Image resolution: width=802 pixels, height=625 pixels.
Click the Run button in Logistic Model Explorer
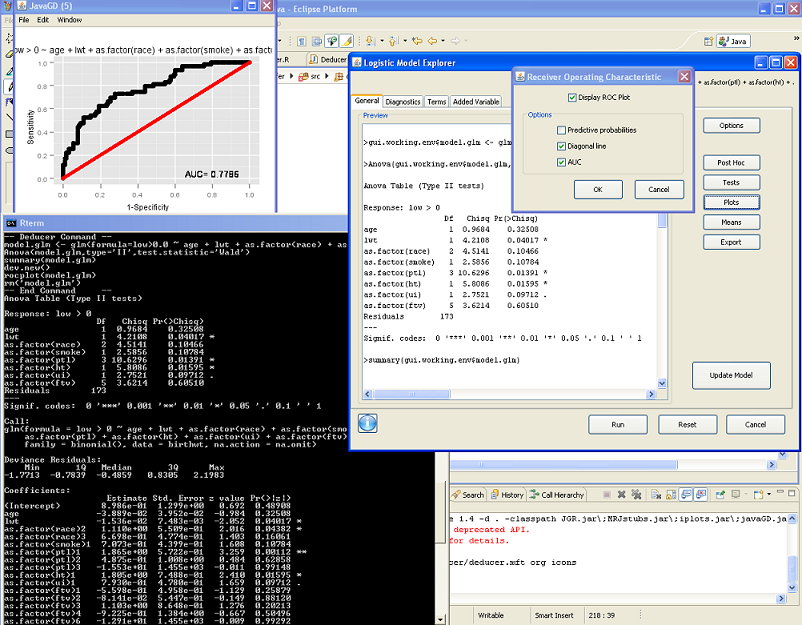[618, 425]
